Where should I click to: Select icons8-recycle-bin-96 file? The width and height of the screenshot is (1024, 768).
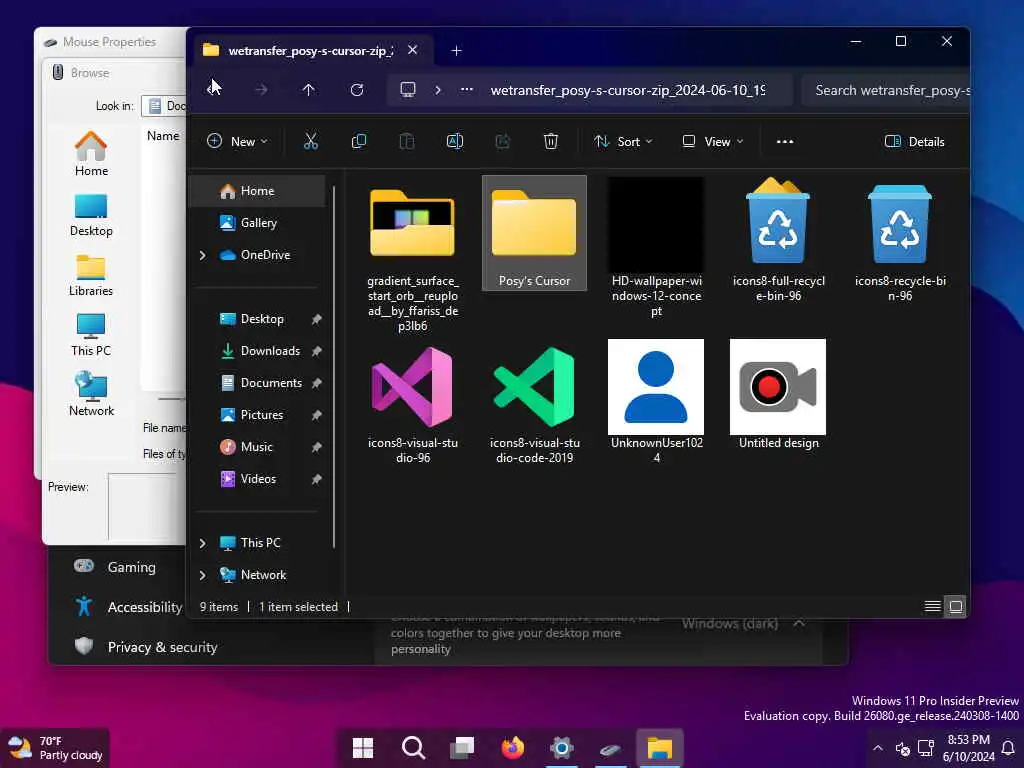click(899, 239)
